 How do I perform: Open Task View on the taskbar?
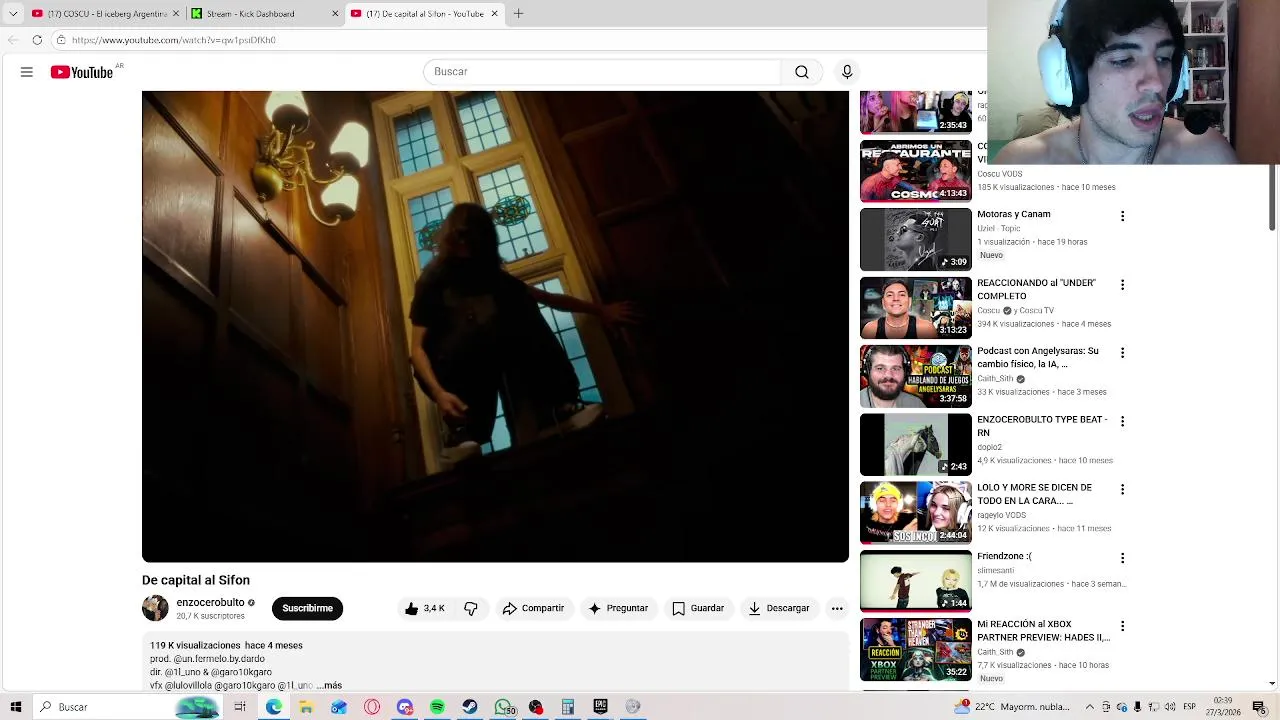(240, 707)
